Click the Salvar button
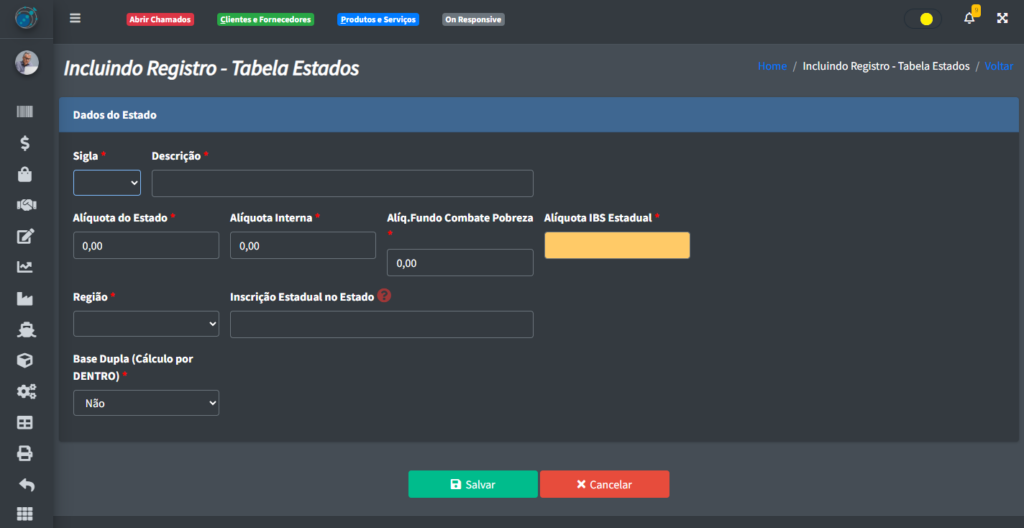 pos(473,484)
